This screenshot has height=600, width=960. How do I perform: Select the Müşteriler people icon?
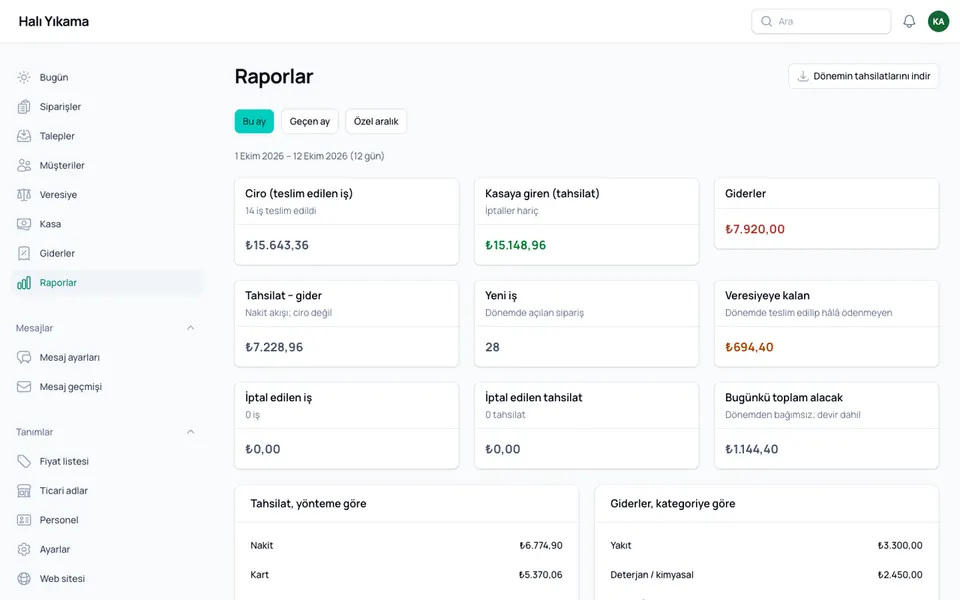tap(24, 165)
